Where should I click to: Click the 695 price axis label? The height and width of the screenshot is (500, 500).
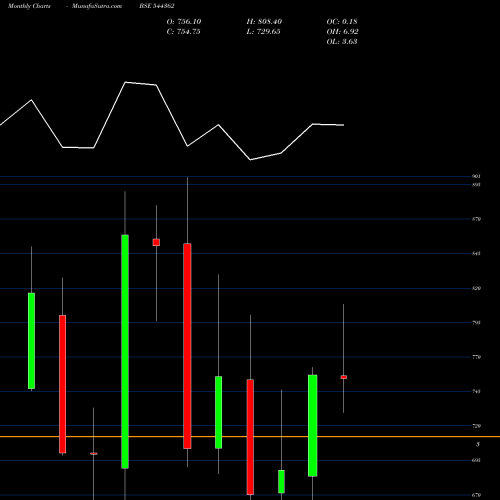(x=476, y=460)
